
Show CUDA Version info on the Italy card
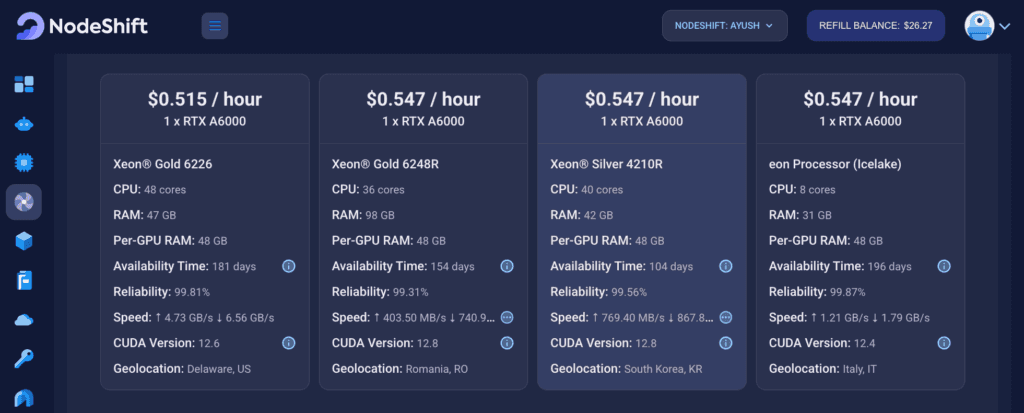(x=944, y=343)
